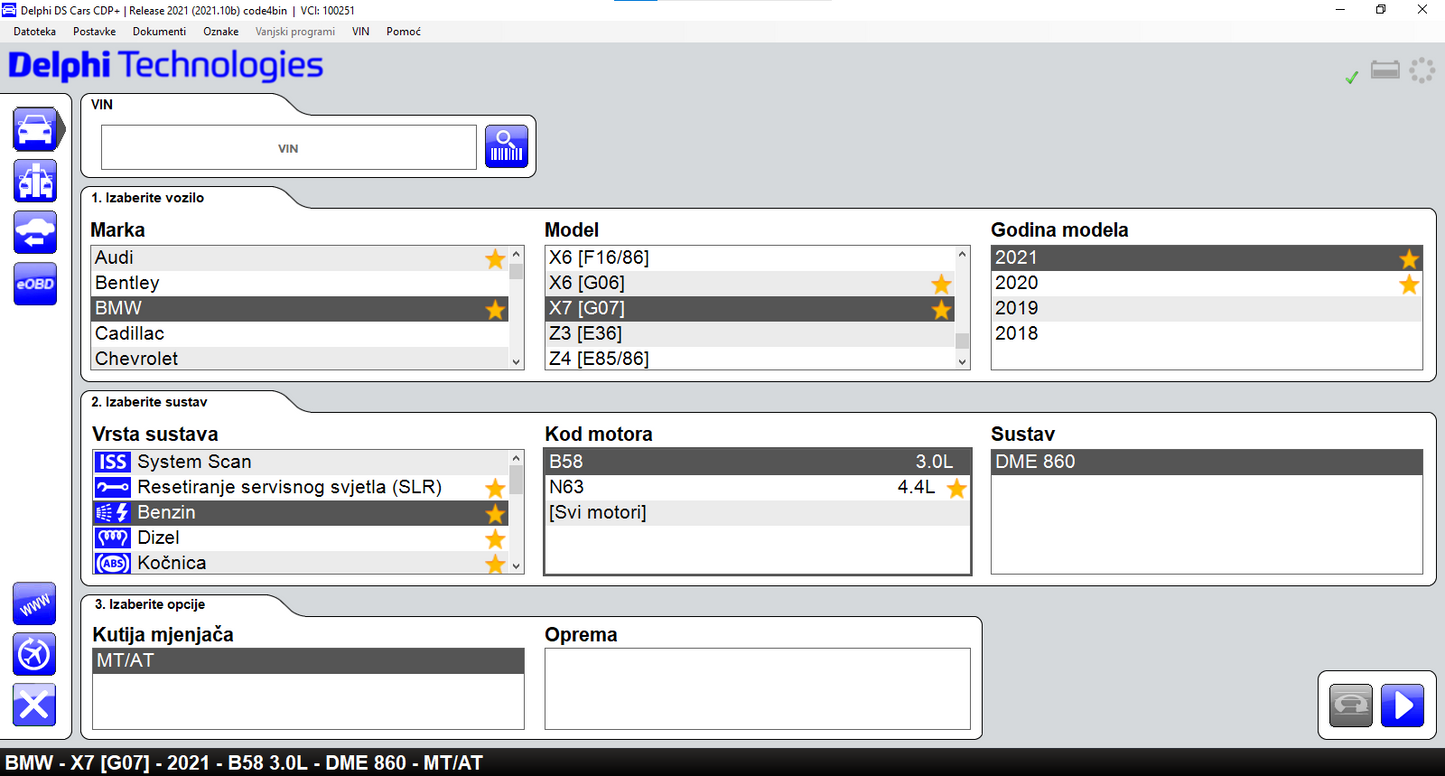Select Dizel system type
The height and width of the screenshot is (776, 1445).
(x=158, y=538)
